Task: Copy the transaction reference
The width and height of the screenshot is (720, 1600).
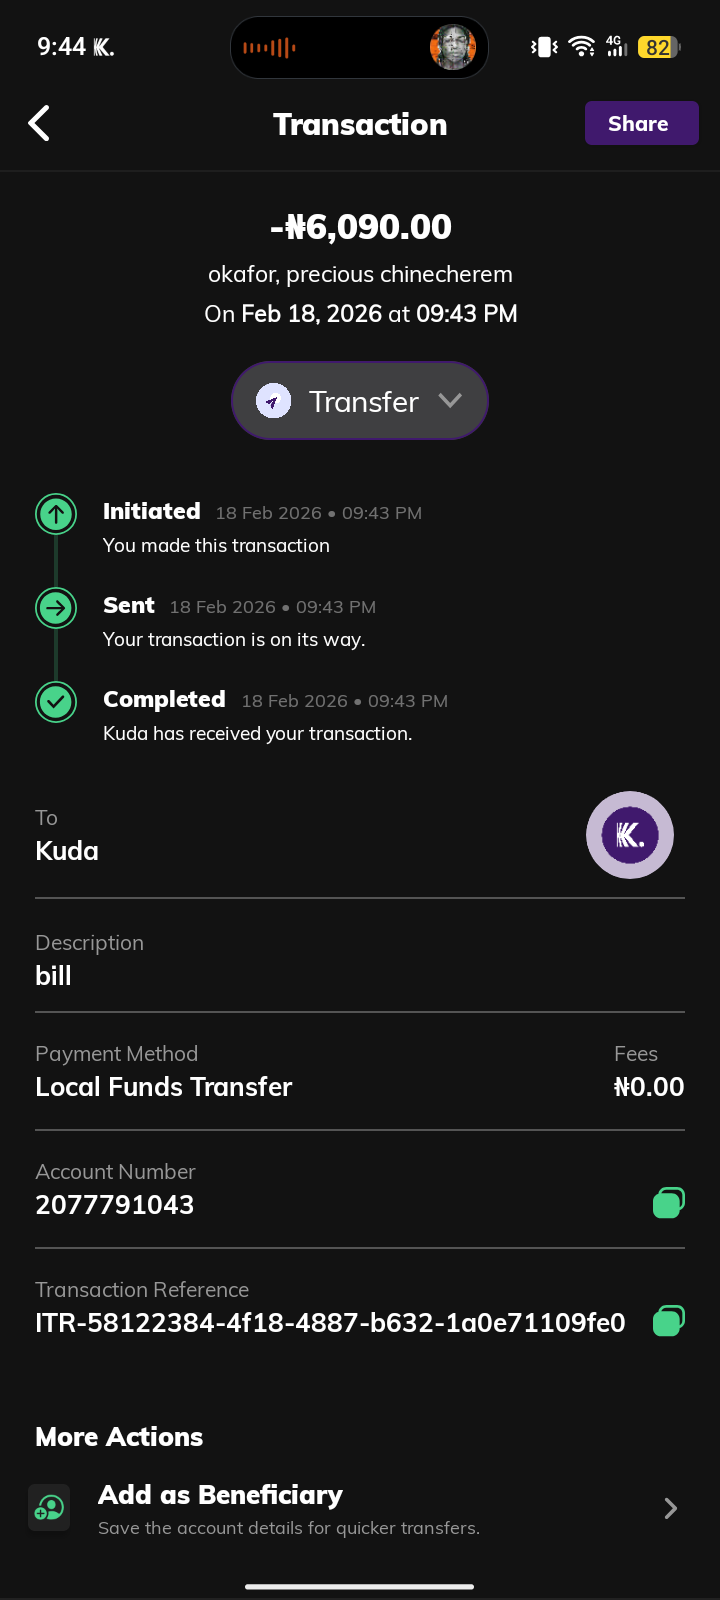Action: click(x=668, y=1321)
